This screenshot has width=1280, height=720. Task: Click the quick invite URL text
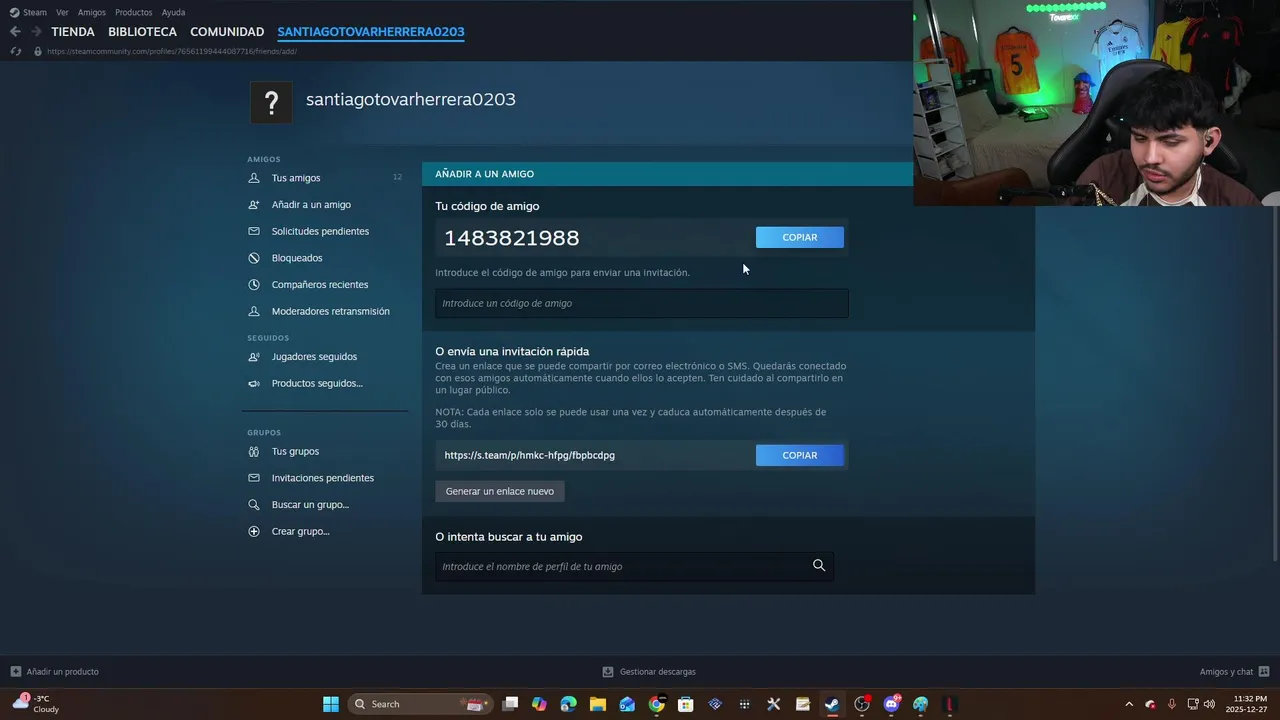[530, 455]
